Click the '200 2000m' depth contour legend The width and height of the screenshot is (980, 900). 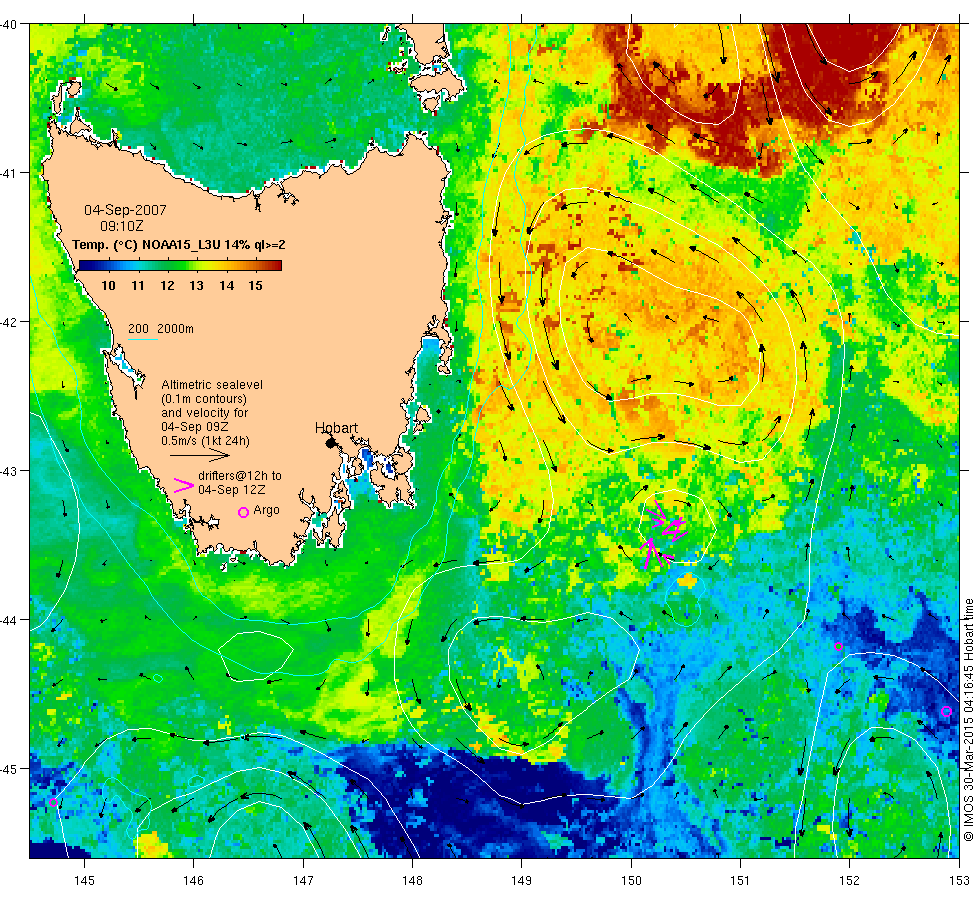tap(161, 329)
